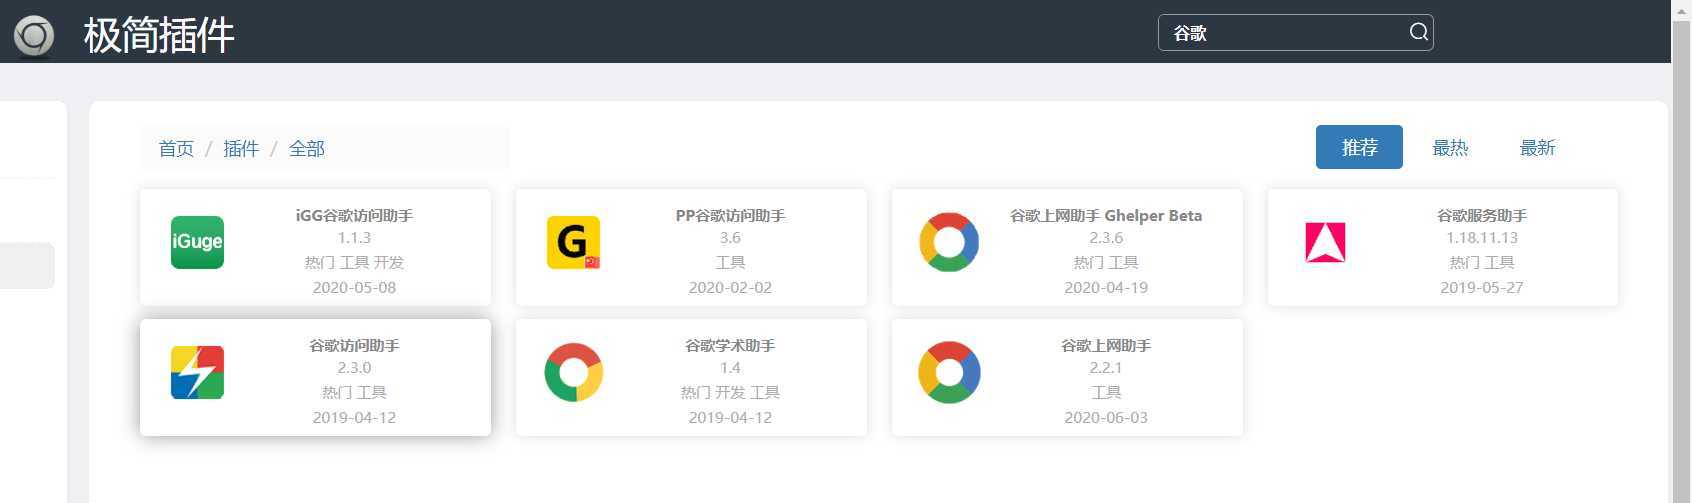
Task: Click the 谷歌学术助手 ring icon
Action: click(x=573, y=372)
